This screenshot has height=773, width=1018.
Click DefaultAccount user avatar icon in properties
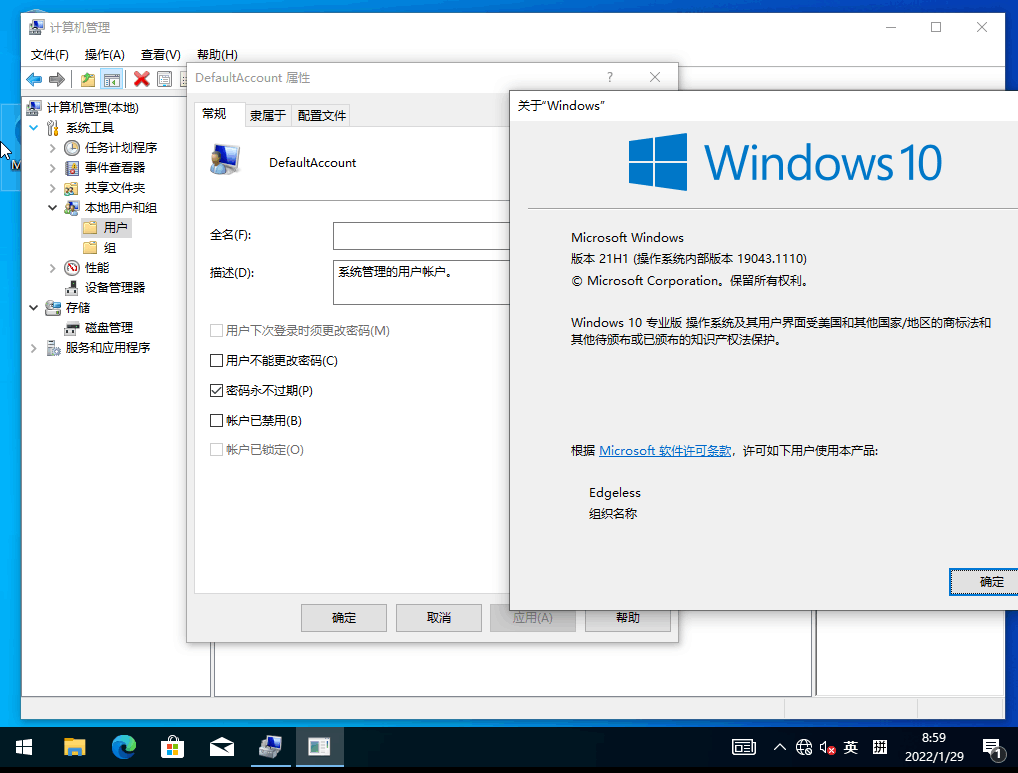click(x=225, y=160)
